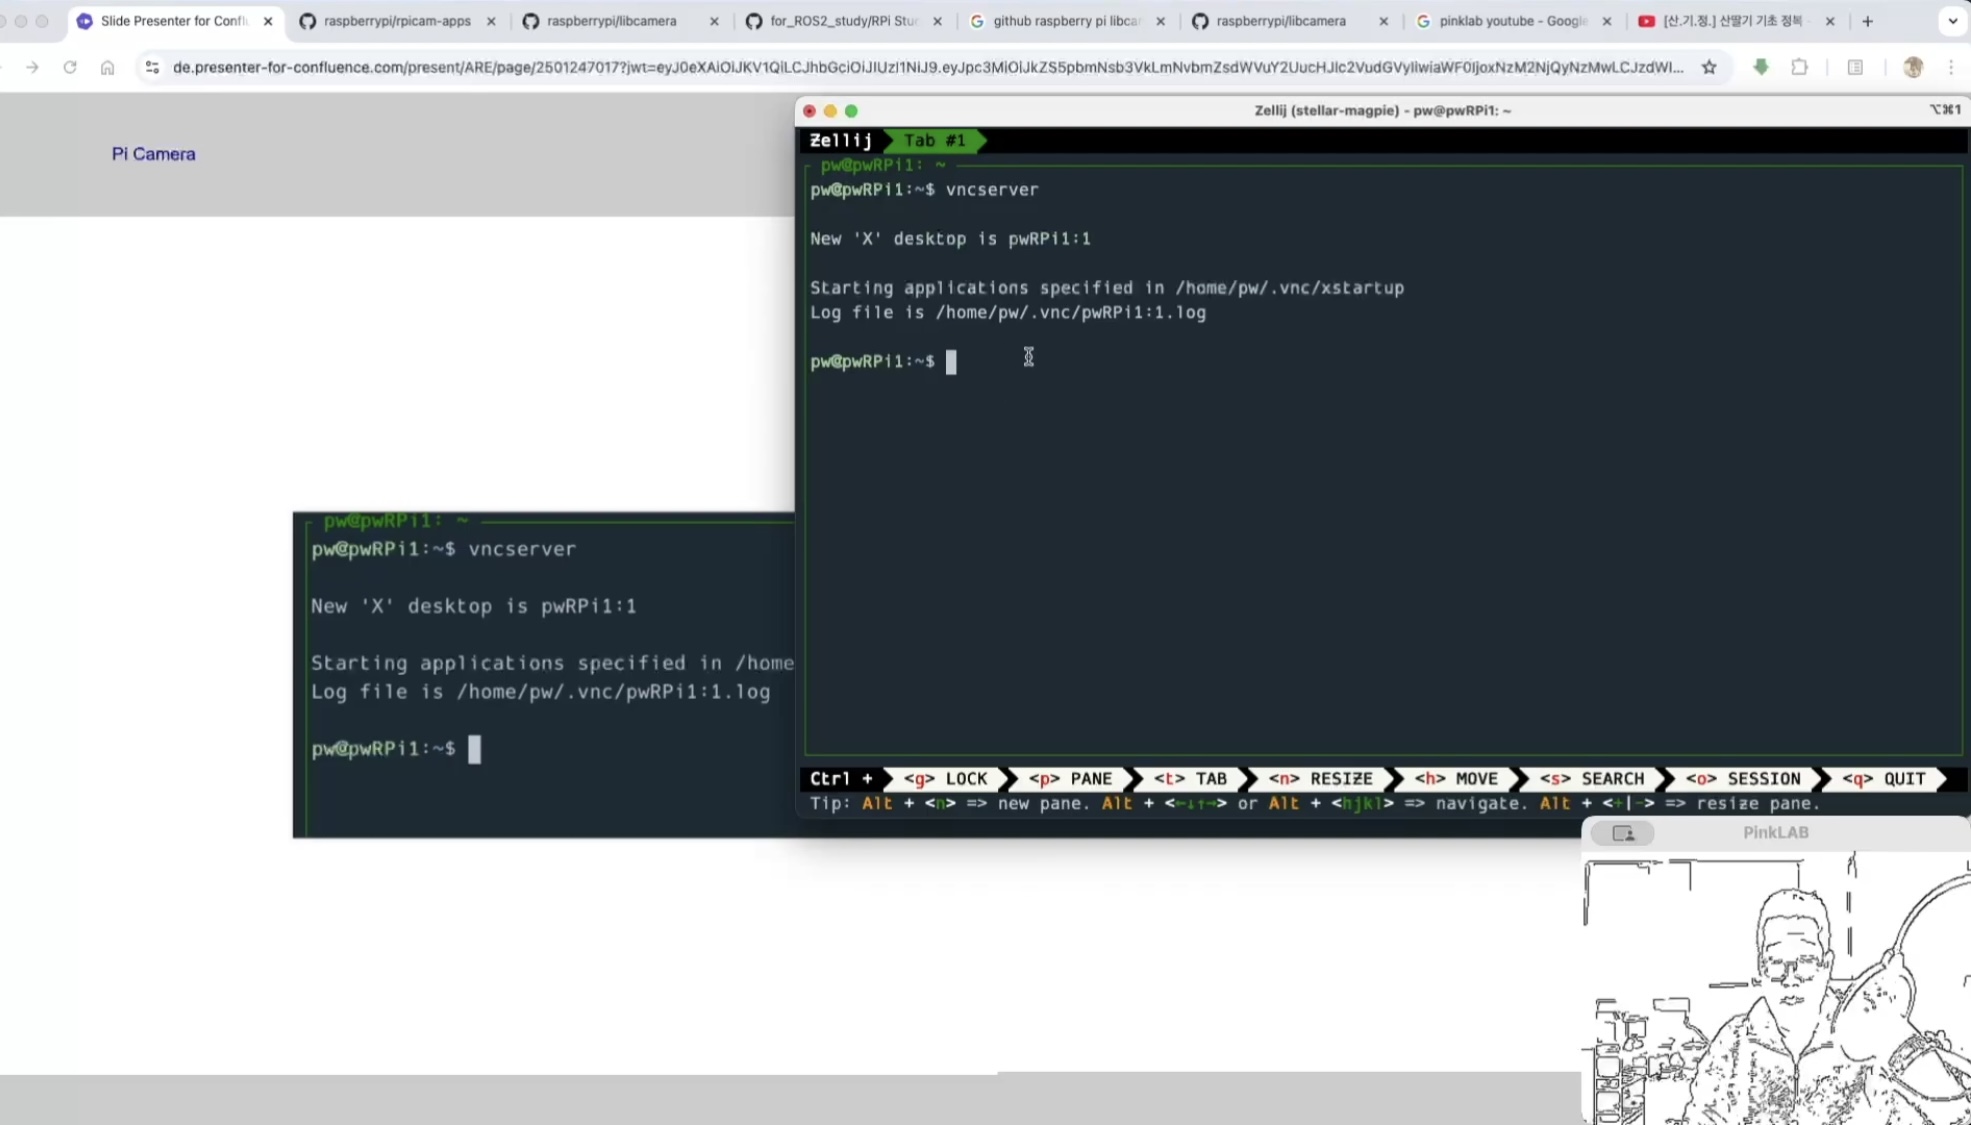Open the Extensions puzzle piece menu
The image size is (1971, 1125).
click(1799, 67)
